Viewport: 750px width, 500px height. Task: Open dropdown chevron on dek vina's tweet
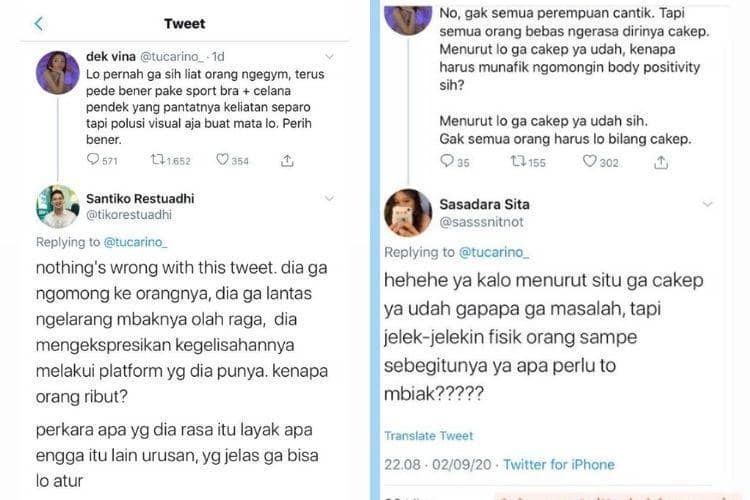(x=330, y=57)
